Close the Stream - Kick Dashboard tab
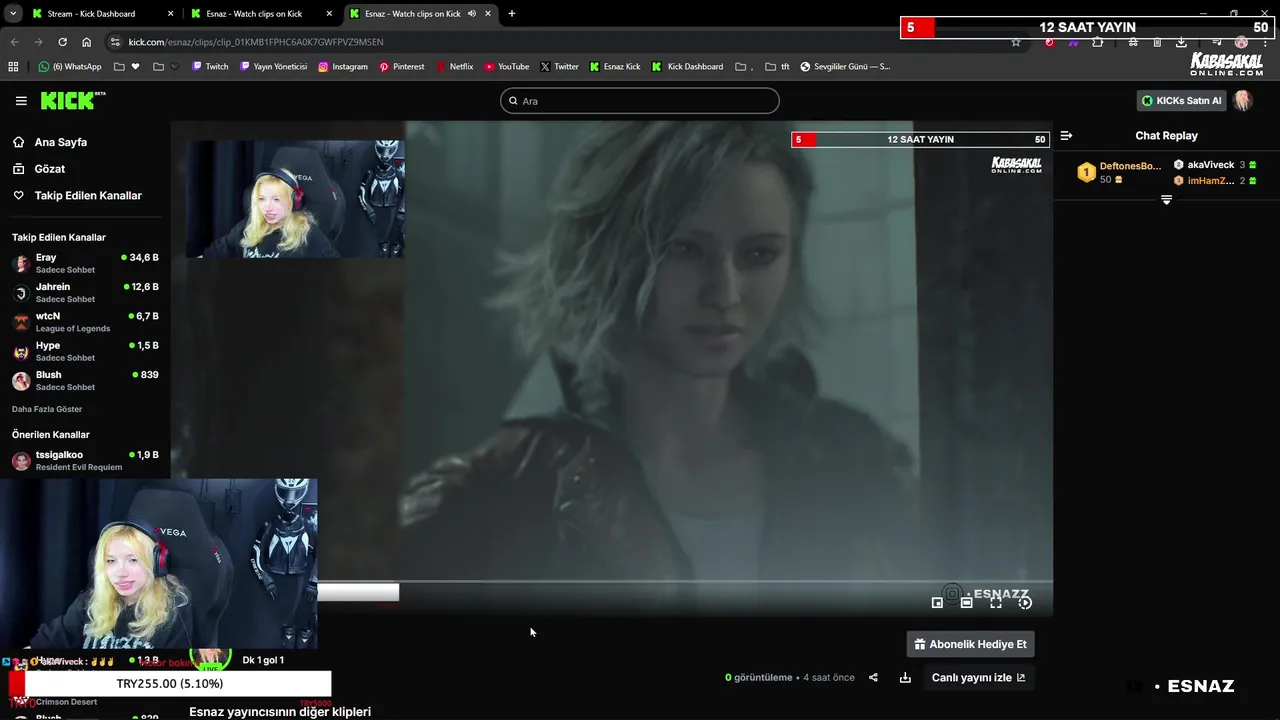1280x720 pixels. coord(170,14)
